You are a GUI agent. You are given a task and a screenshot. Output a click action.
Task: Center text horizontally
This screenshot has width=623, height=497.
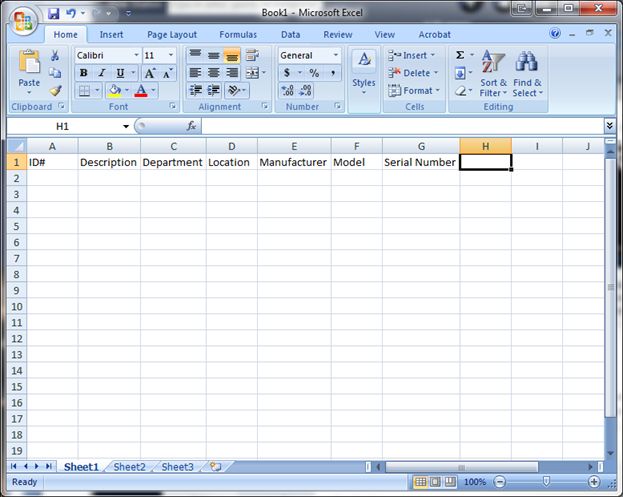214,73
